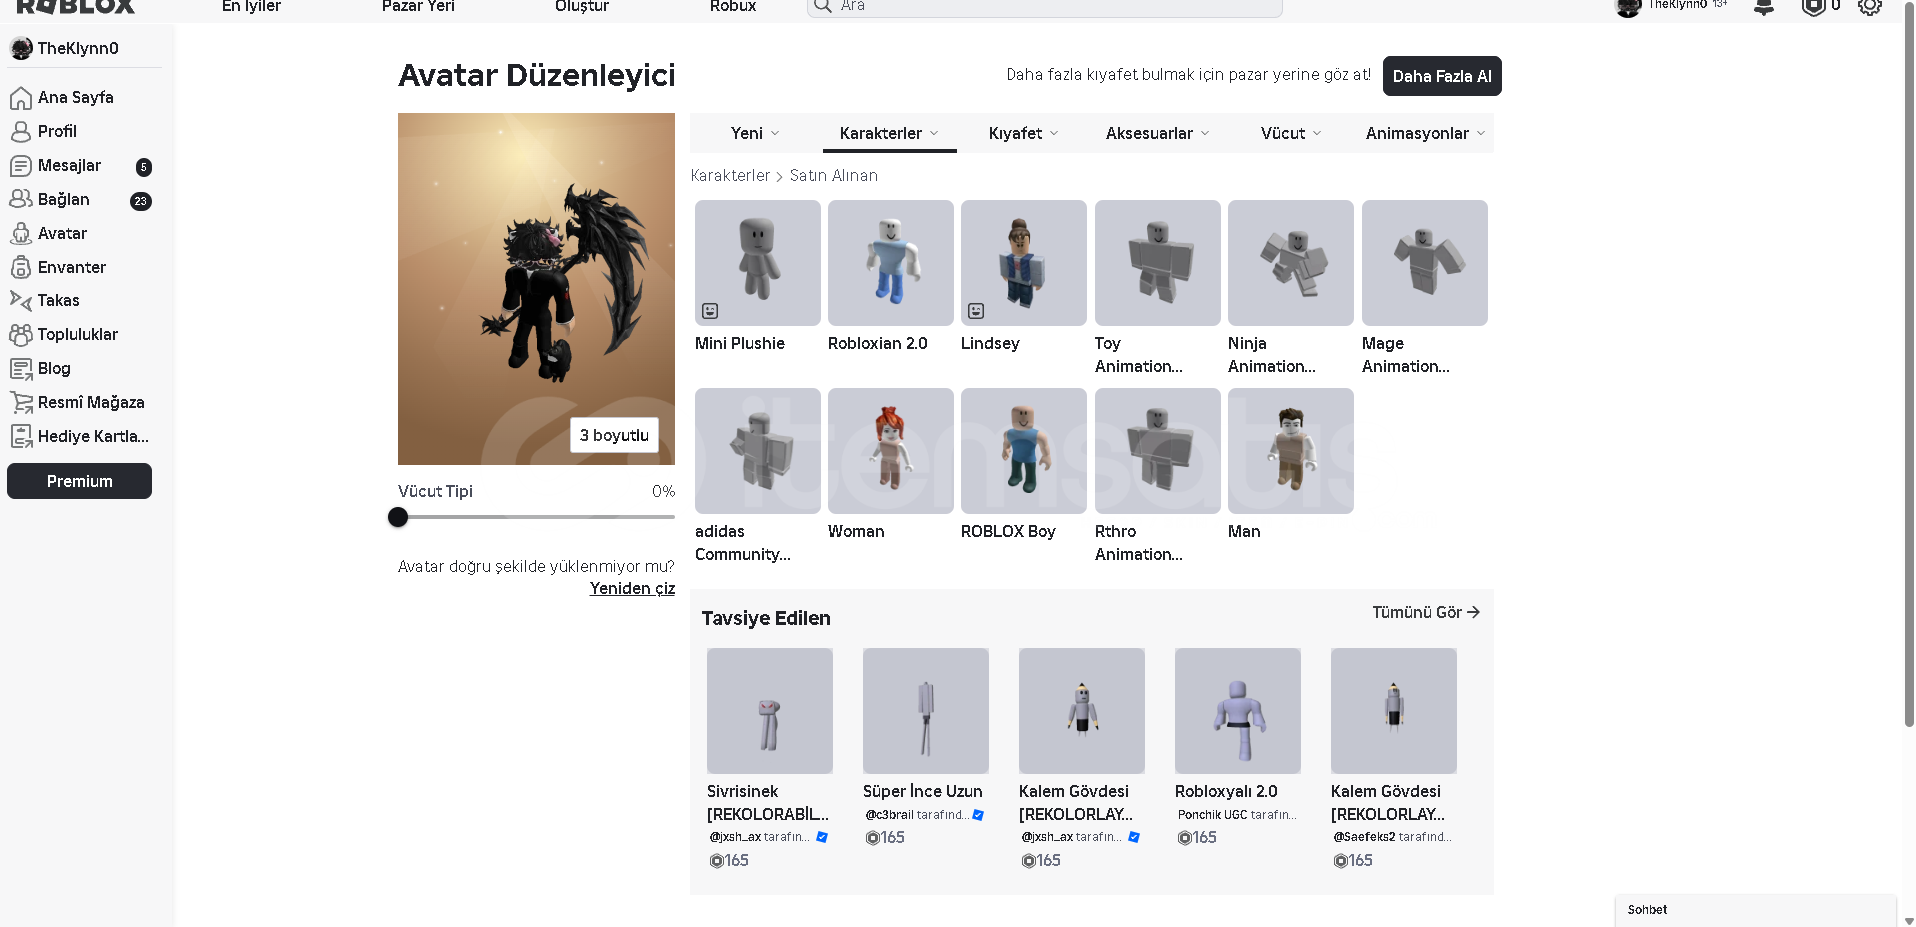Screen dimensions: 1916x927
Task: Click the Yeniden çiz link
Action: pos(632,588)
